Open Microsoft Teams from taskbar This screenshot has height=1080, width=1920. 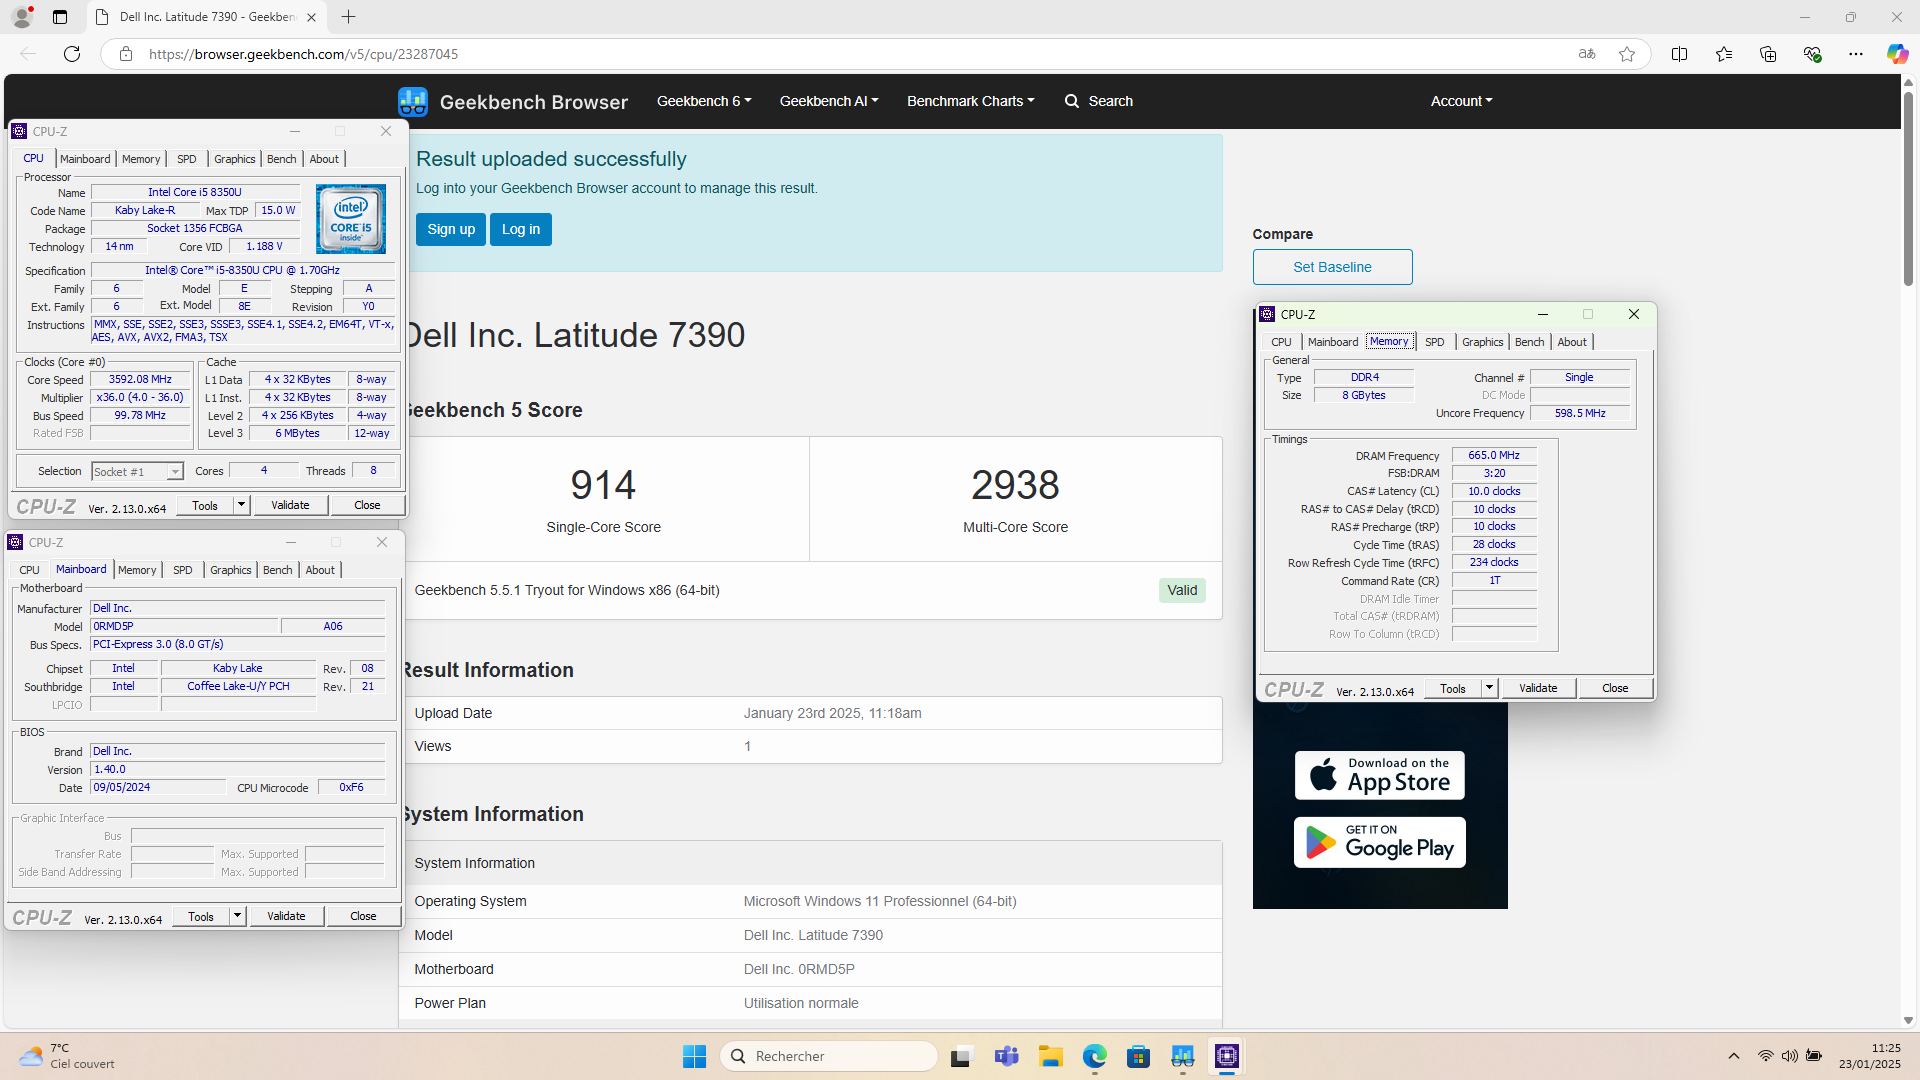coord(1006,1056)
